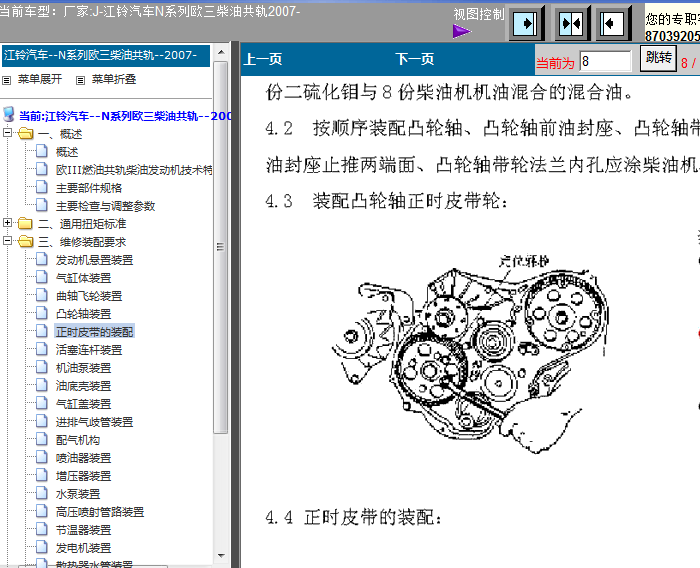
Task: Click the page icon beside 正时皮带的装配
Action: point(42,331)
